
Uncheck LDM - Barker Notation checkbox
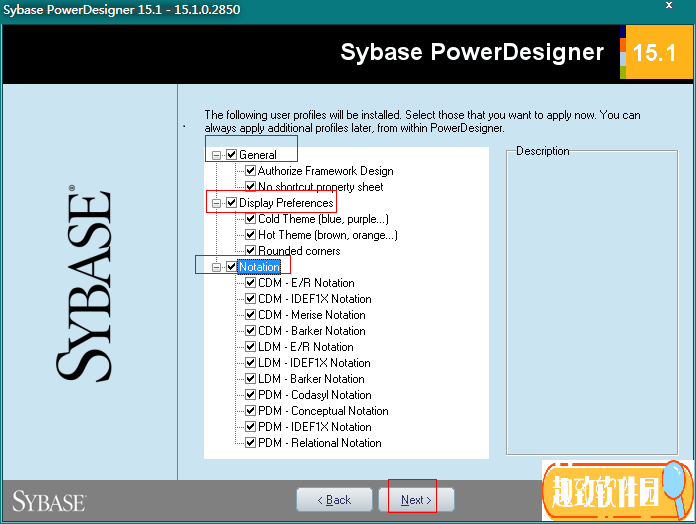pos(250,378)
